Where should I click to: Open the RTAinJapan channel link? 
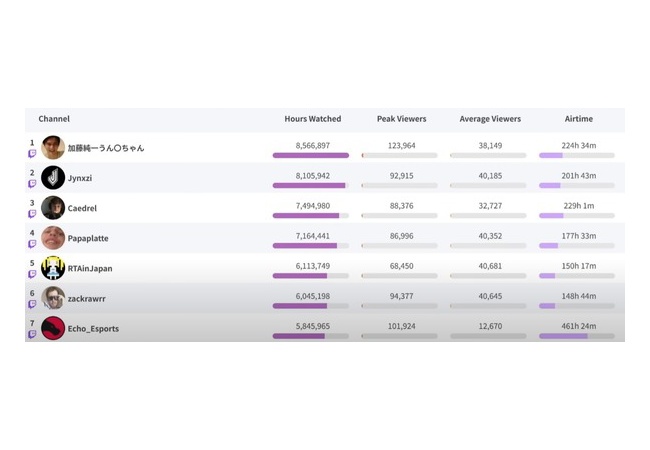(x=90, y=269)
